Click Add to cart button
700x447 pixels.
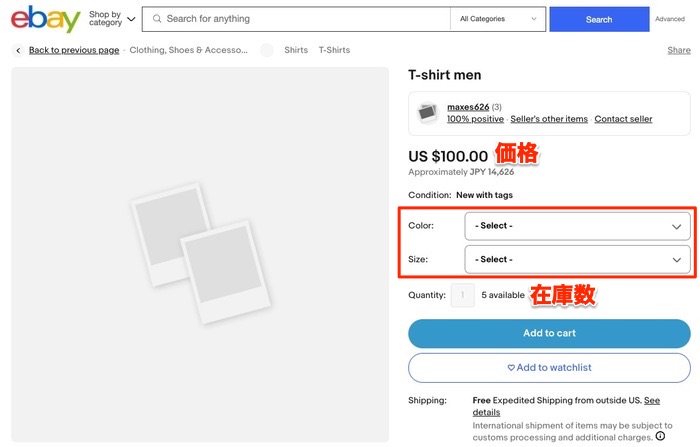point(549,333)
